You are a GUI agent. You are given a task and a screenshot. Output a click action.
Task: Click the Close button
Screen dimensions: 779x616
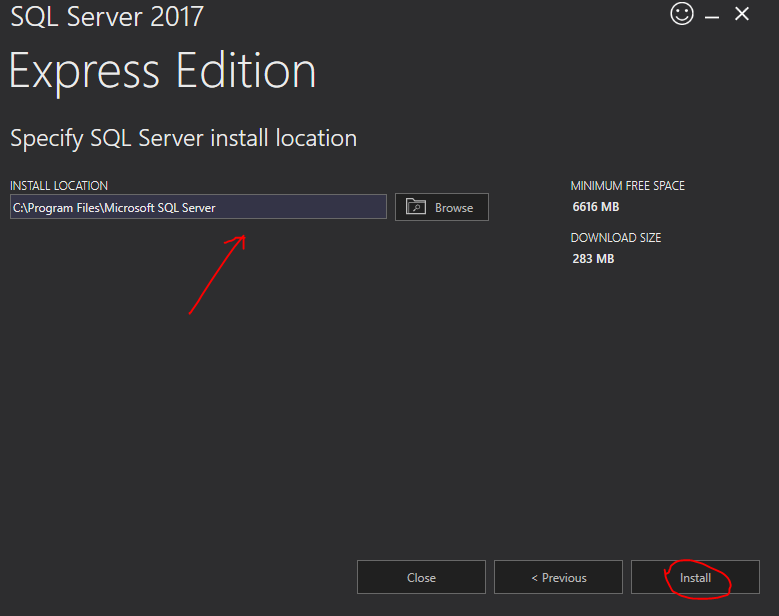coord(421,577)
